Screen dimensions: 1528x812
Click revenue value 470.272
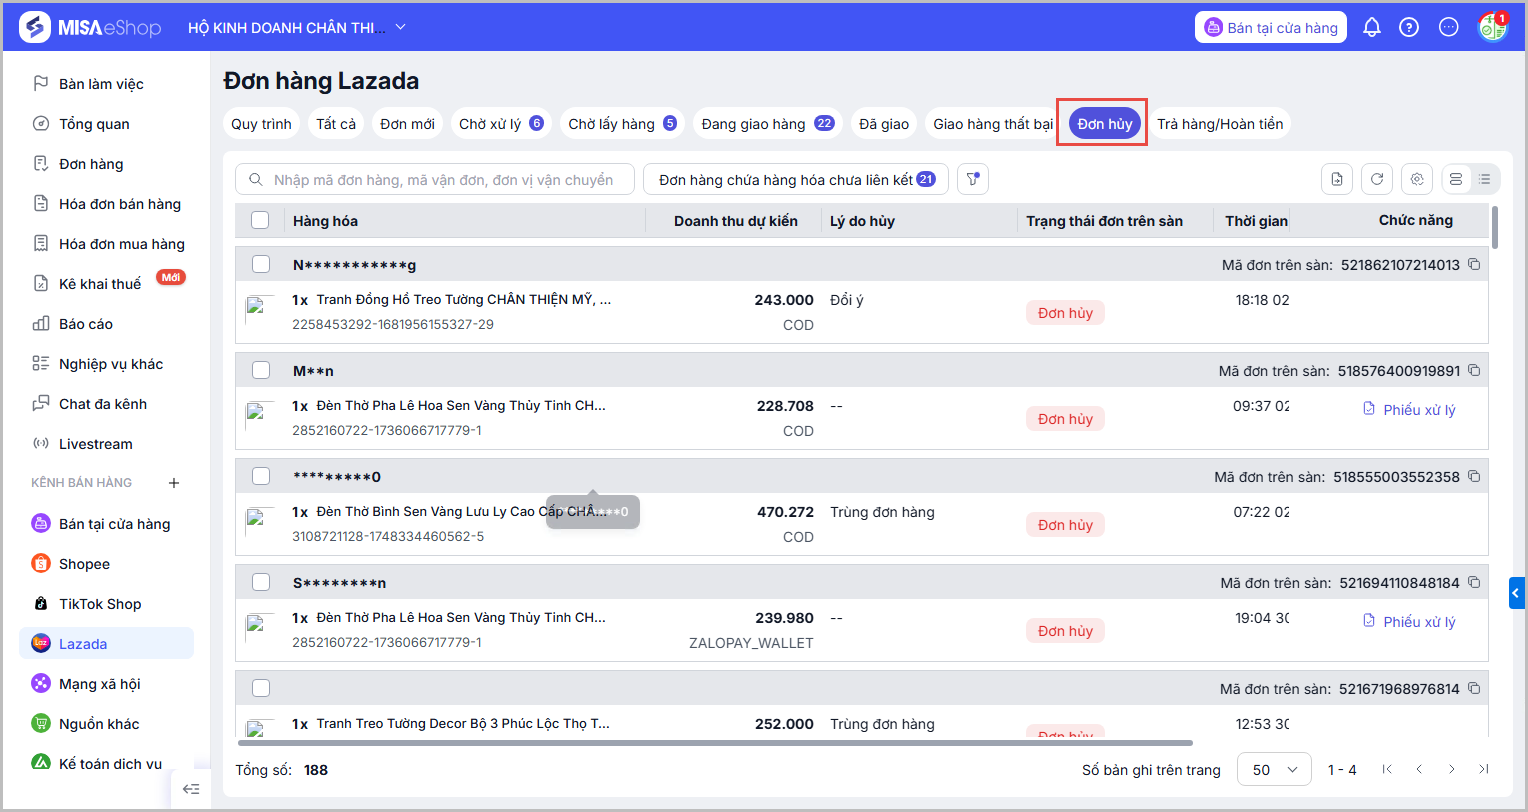785,512
